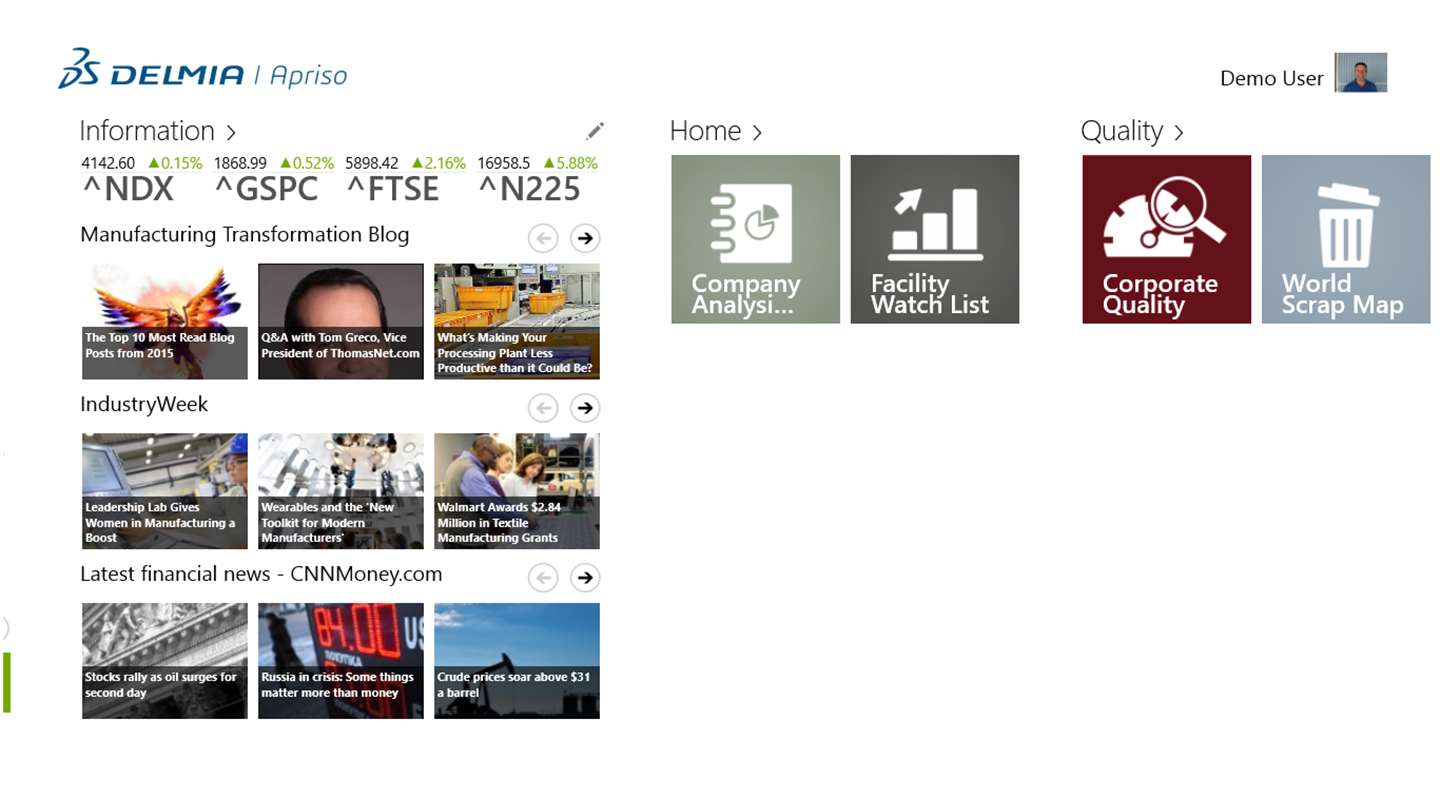
Task: Select the ^N225 stock index
Action: point(529,188)
